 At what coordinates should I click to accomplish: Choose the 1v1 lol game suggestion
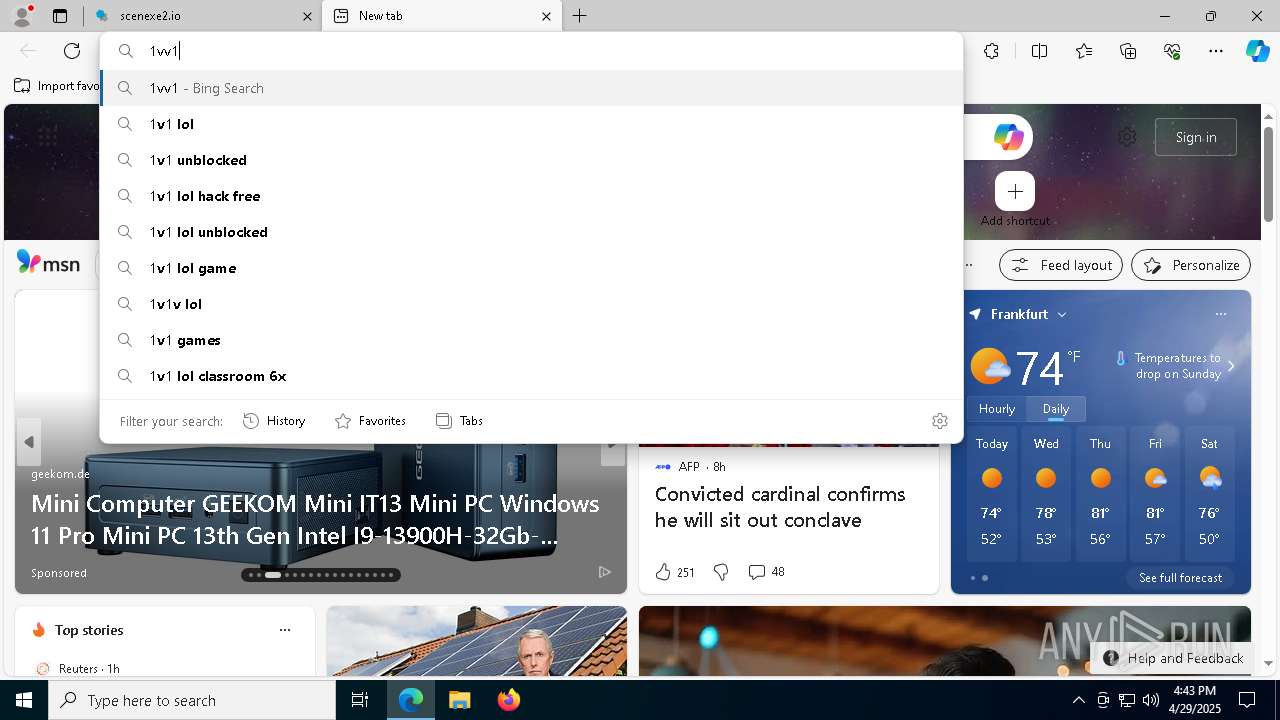(531, 268)
